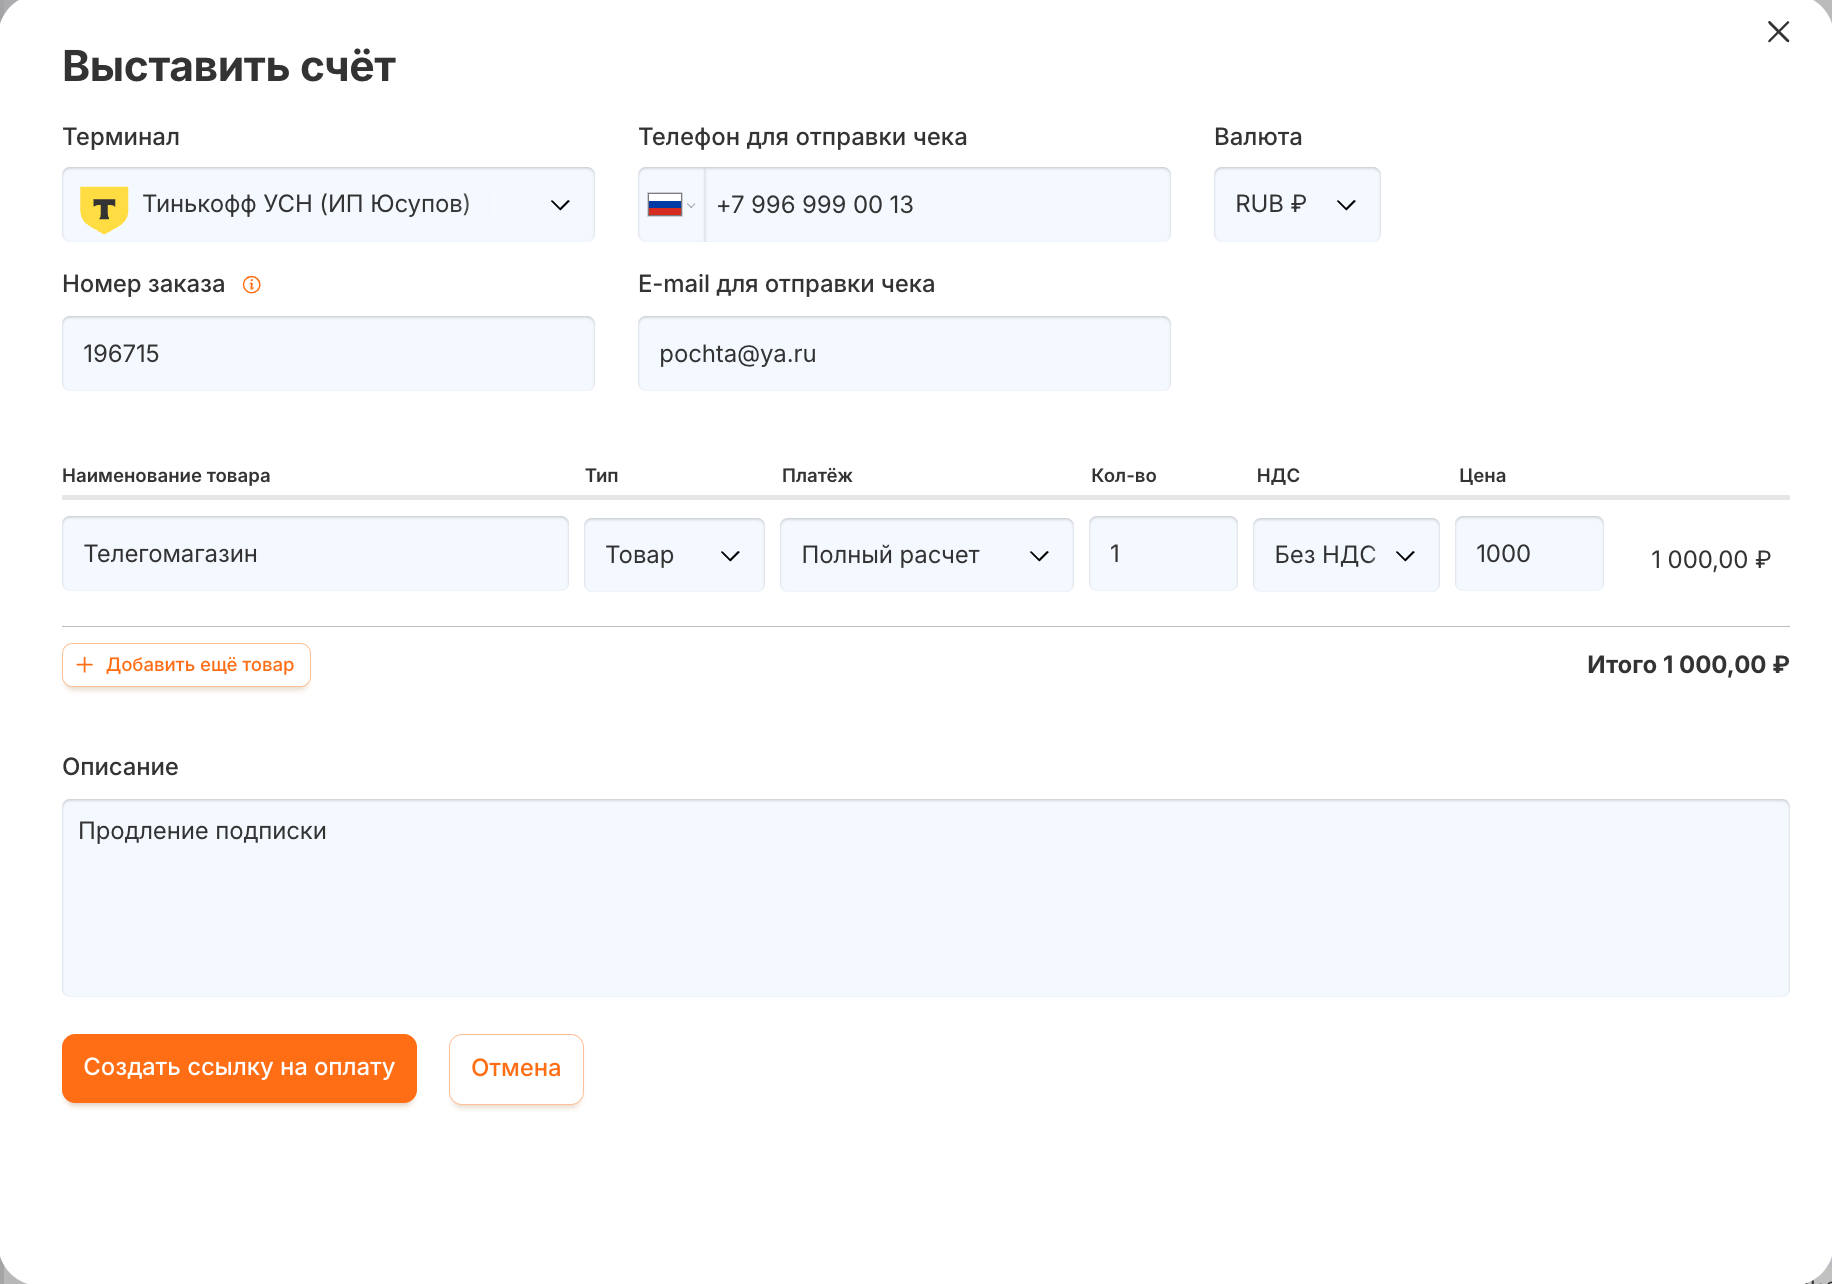Click the Валюта label

pyautogui.click(x=1258, y=137)
